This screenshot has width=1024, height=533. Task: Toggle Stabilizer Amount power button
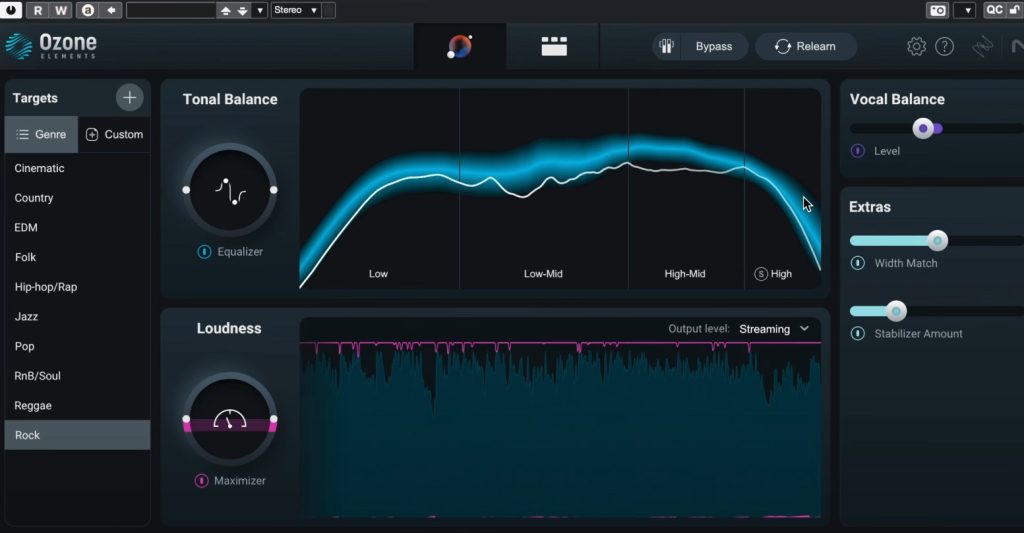tap(857, 333)
